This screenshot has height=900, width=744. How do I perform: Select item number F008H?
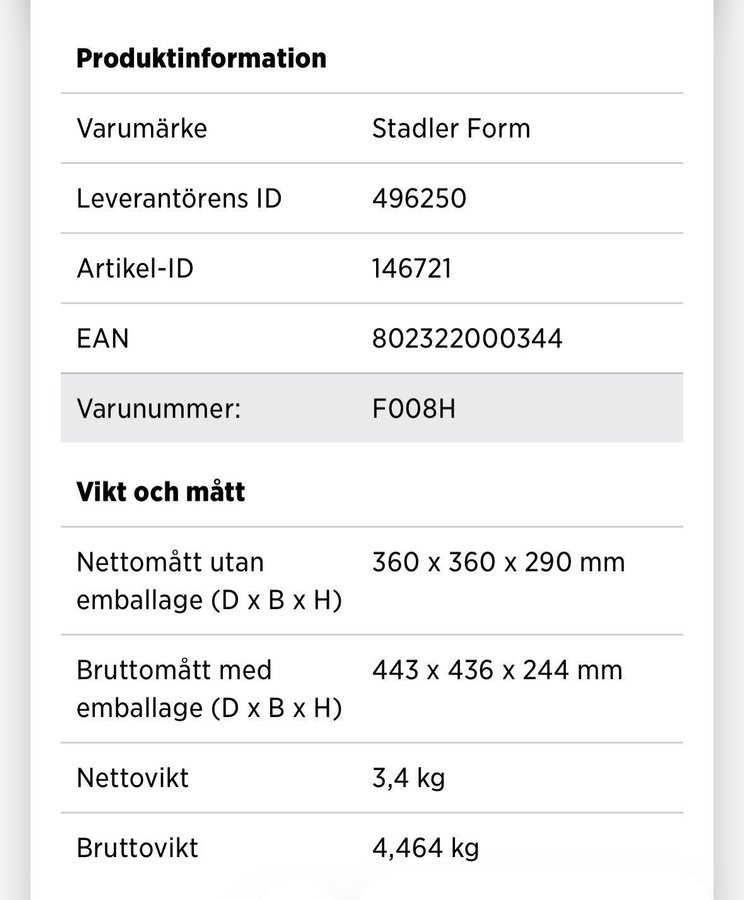pyautogui.click(x=414, y=408)
